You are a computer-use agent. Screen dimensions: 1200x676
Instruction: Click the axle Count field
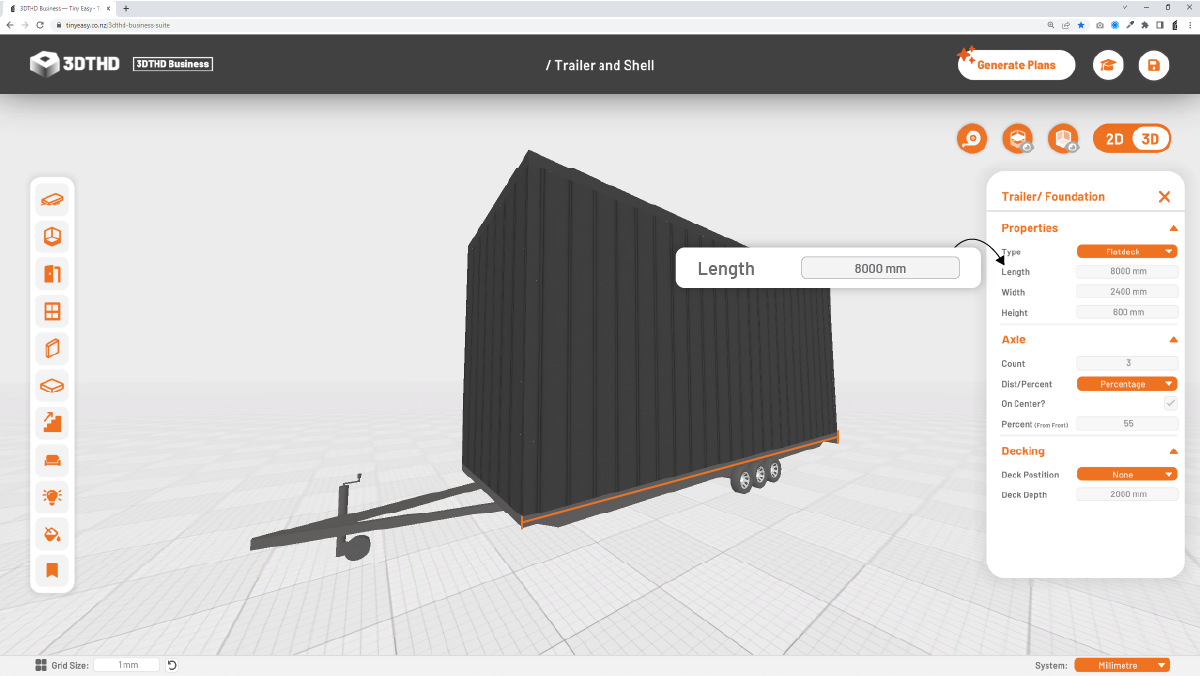(x=1127, y=364)
